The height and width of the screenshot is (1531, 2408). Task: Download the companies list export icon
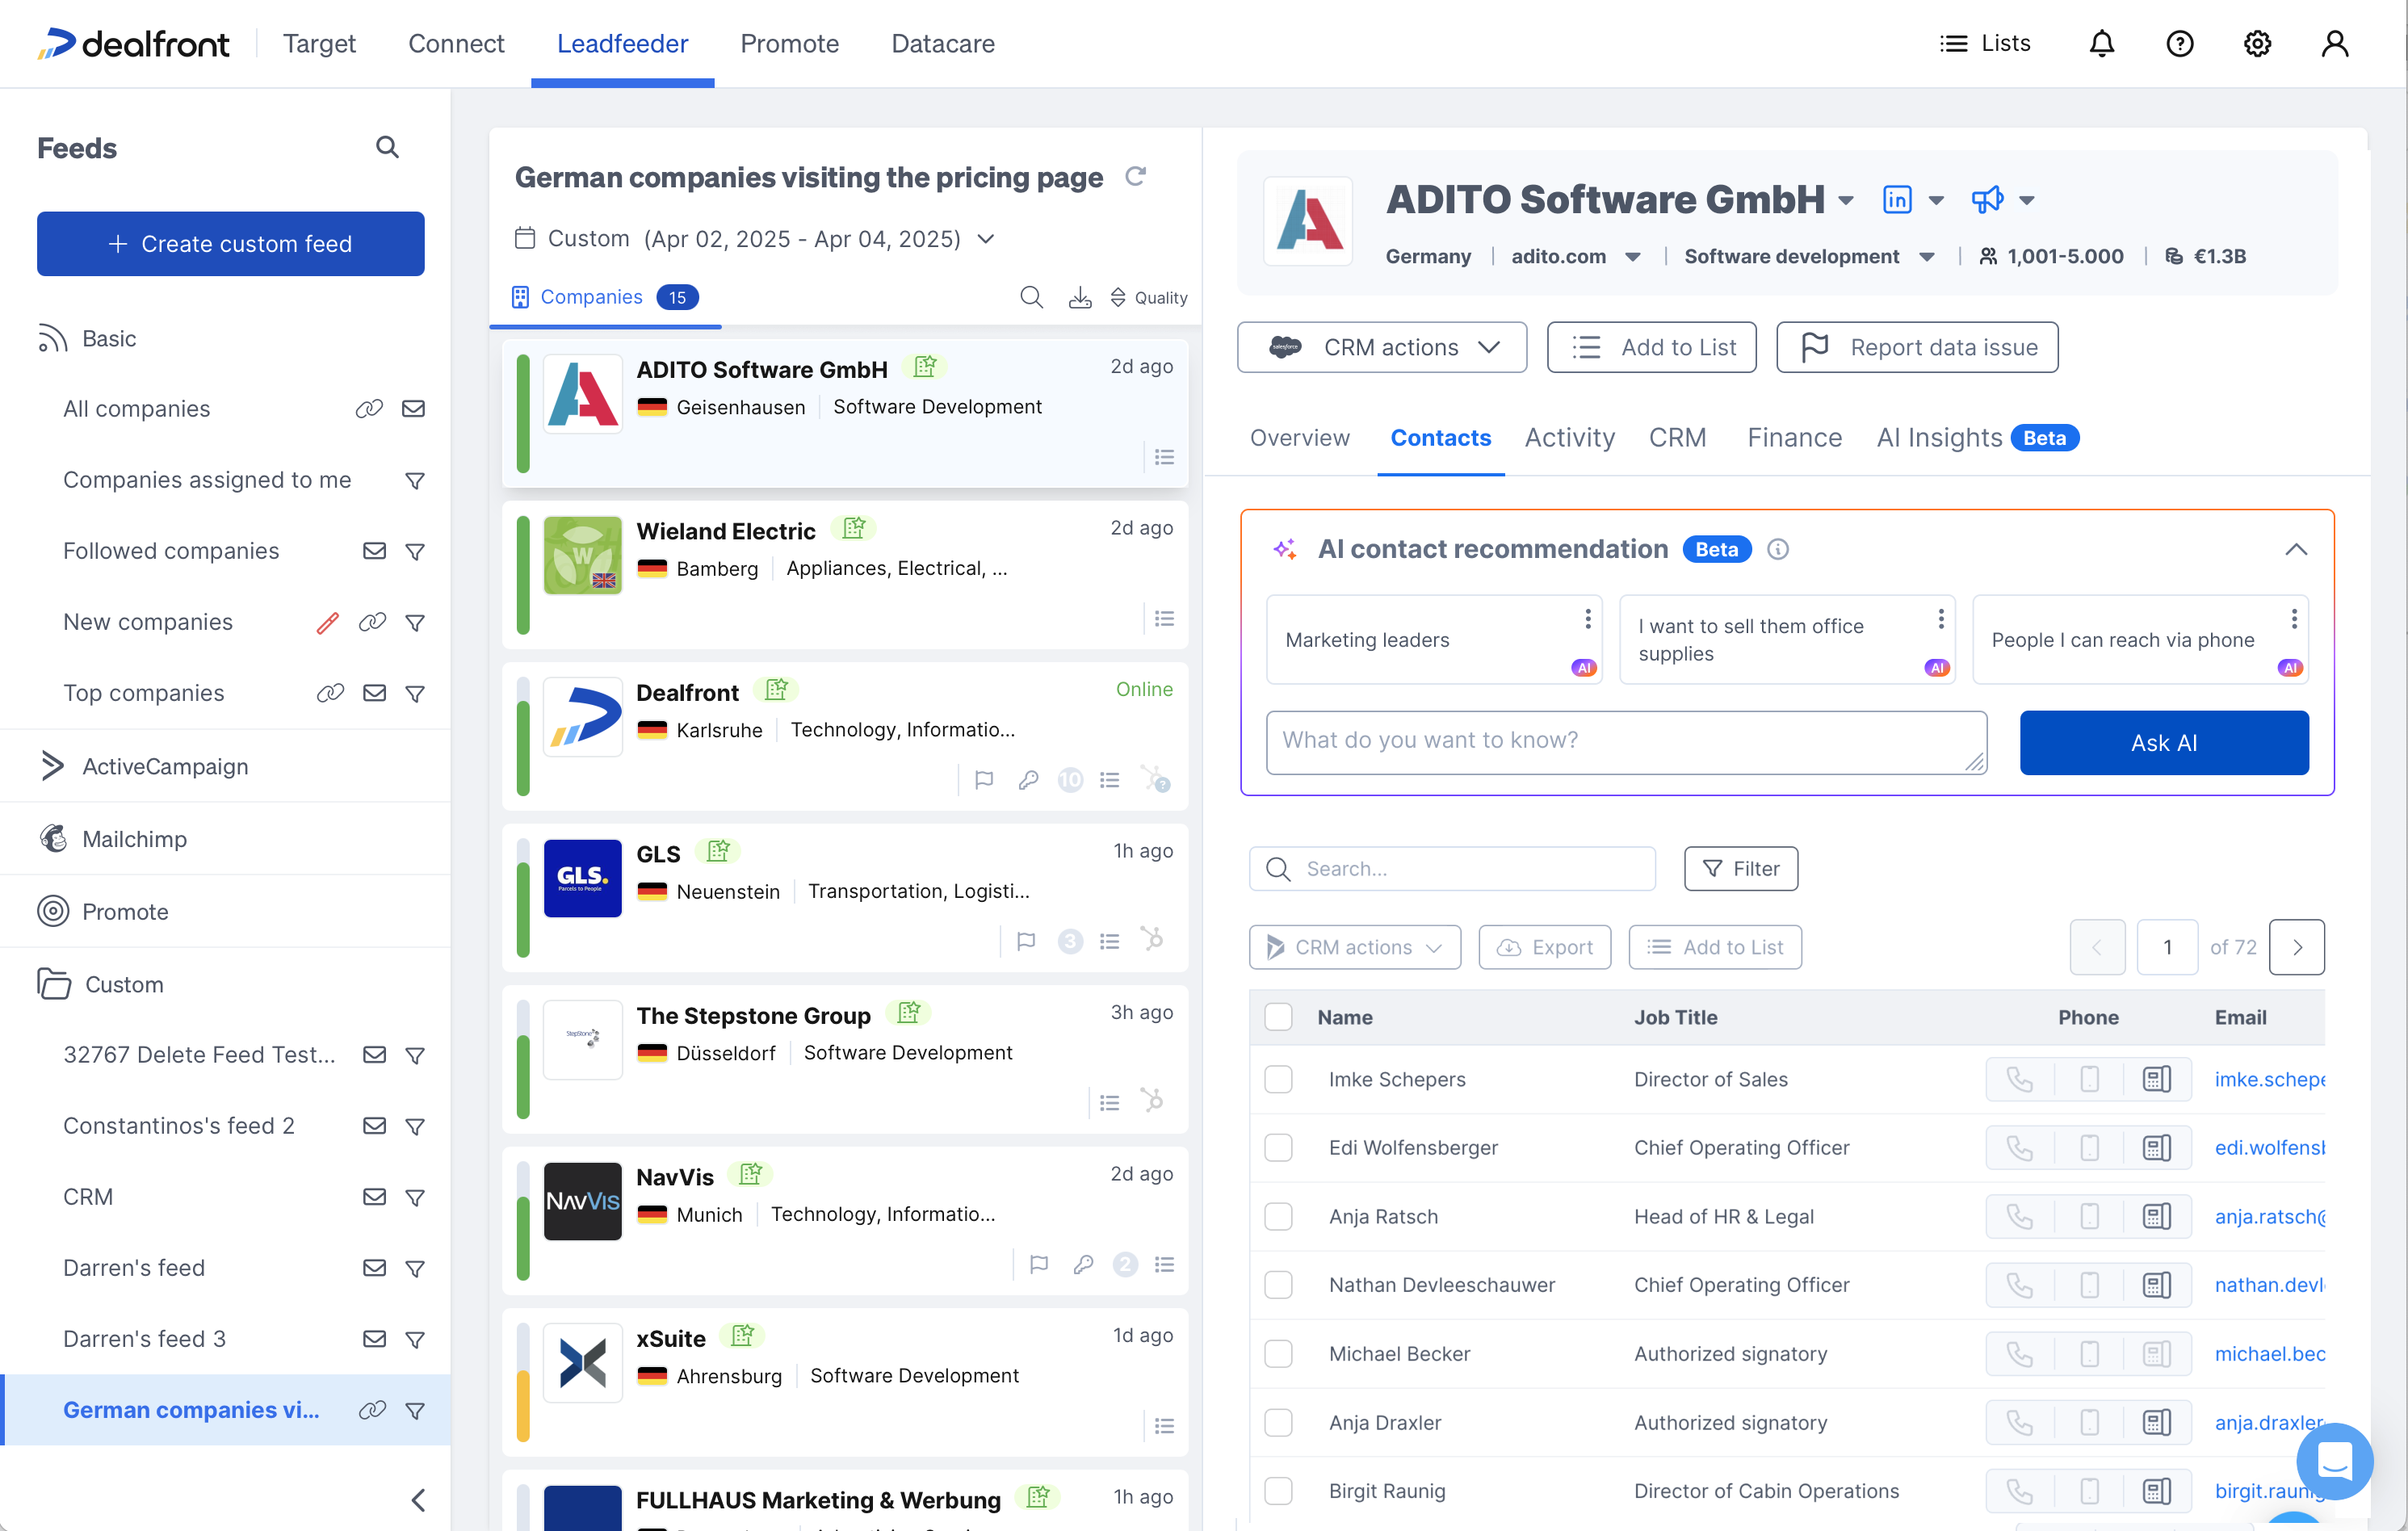(x=1080, y=297)
